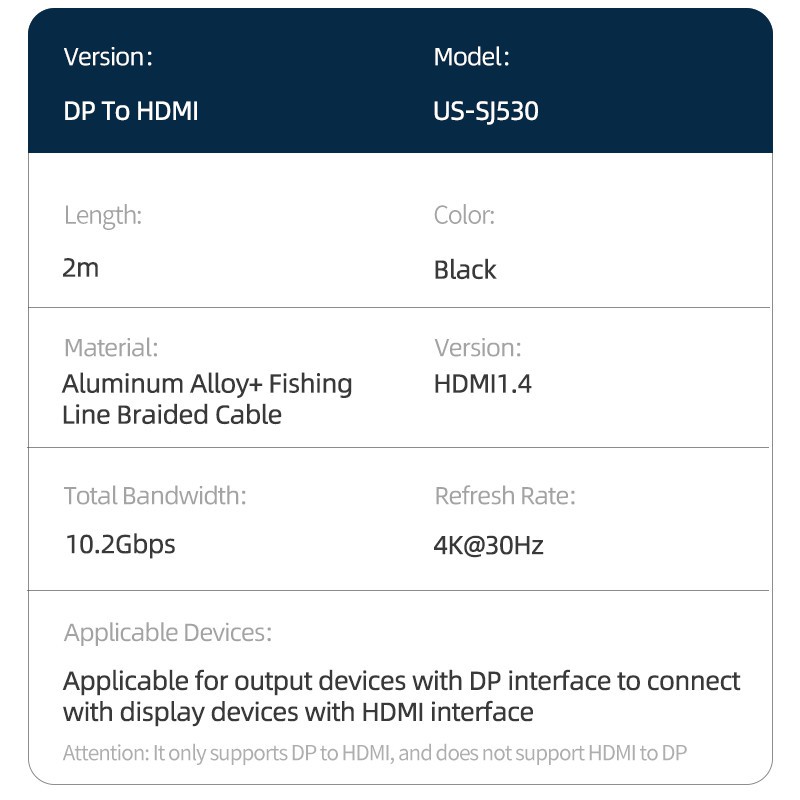Click the Version label above HDMI1.4
Screen dimensions: 800x800
tap(477, 348)
